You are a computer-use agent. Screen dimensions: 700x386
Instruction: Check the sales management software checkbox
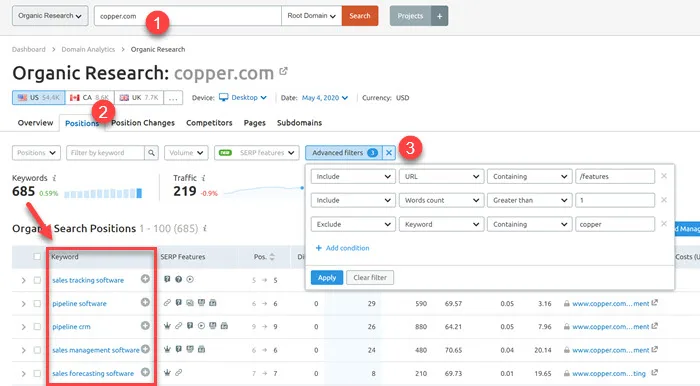[37, 350]
